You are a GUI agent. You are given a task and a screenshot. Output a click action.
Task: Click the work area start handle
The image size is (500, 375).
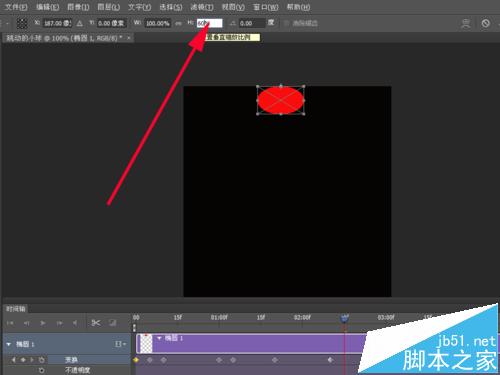click(134, 328)
